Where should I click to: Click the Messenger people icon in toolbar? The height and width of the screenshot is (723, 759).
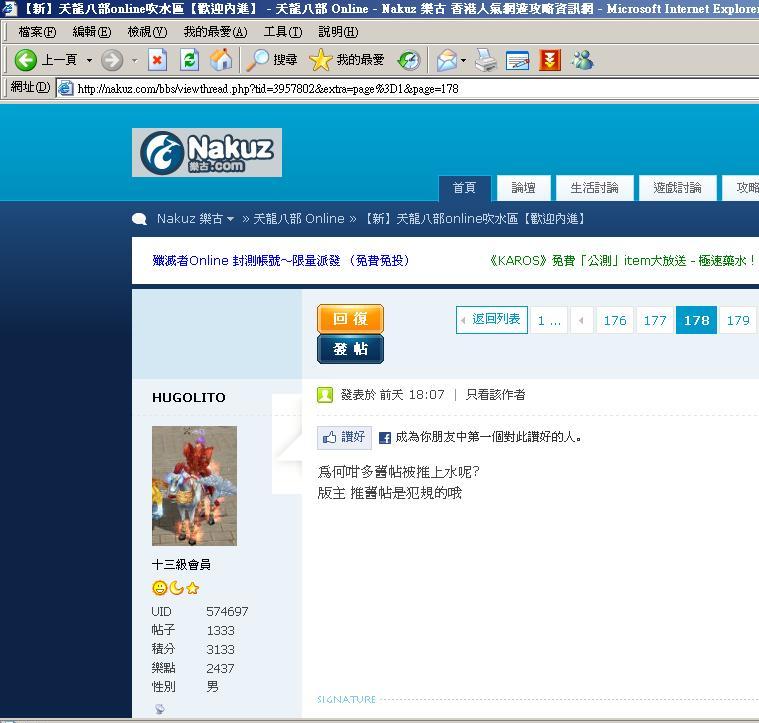tap(582, 60)
